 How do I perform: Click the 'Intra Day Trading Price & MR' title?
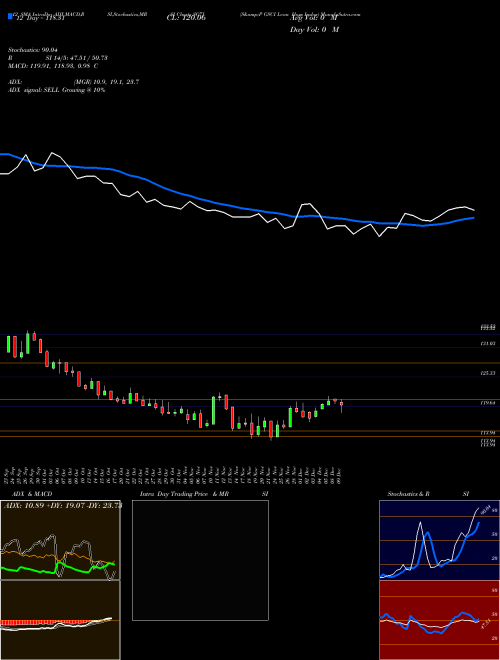184,494
